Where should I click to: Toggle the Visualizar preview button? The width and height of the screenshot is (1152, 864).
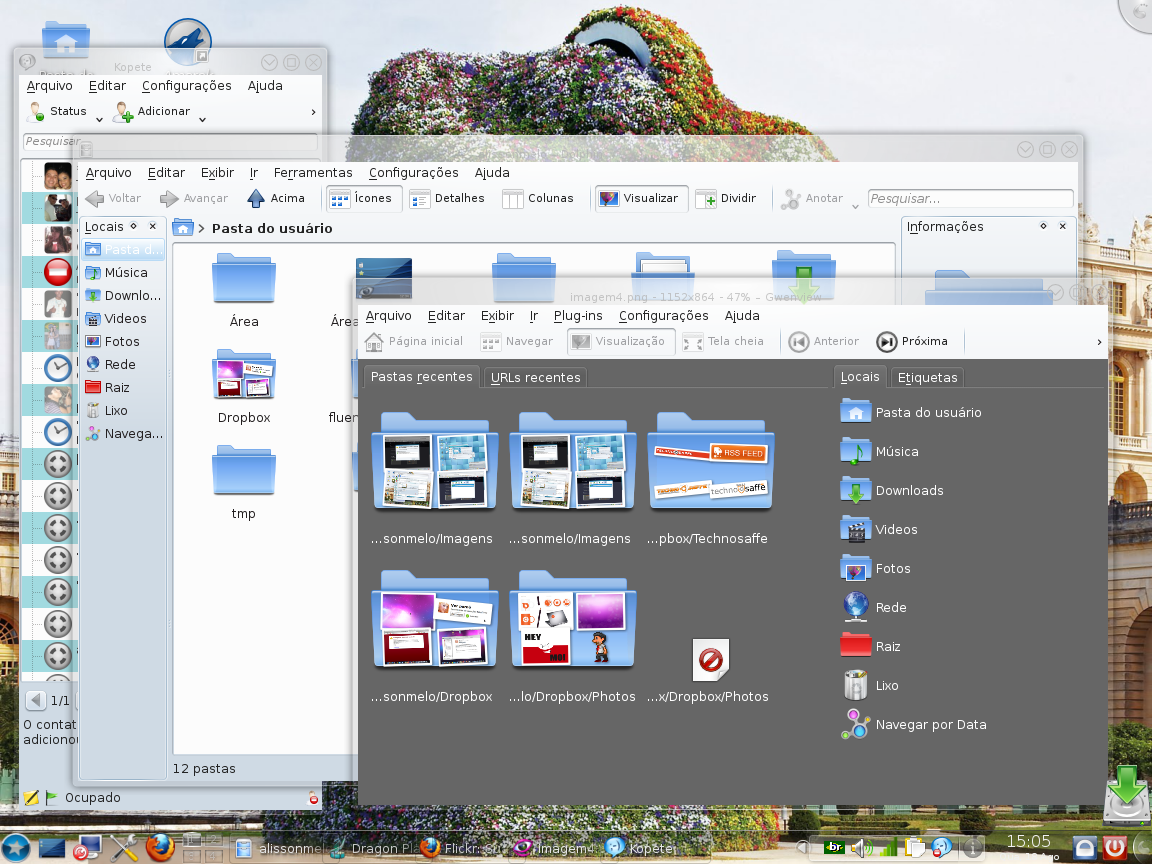(641, 198)
